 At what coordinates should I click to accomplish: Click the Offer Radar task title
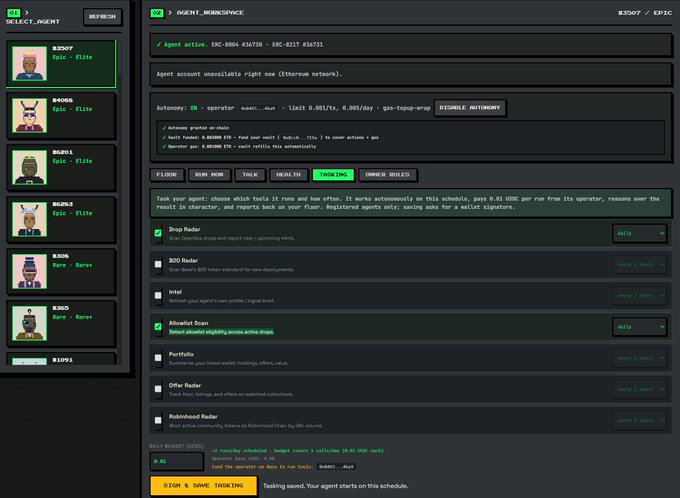[185, 385]
